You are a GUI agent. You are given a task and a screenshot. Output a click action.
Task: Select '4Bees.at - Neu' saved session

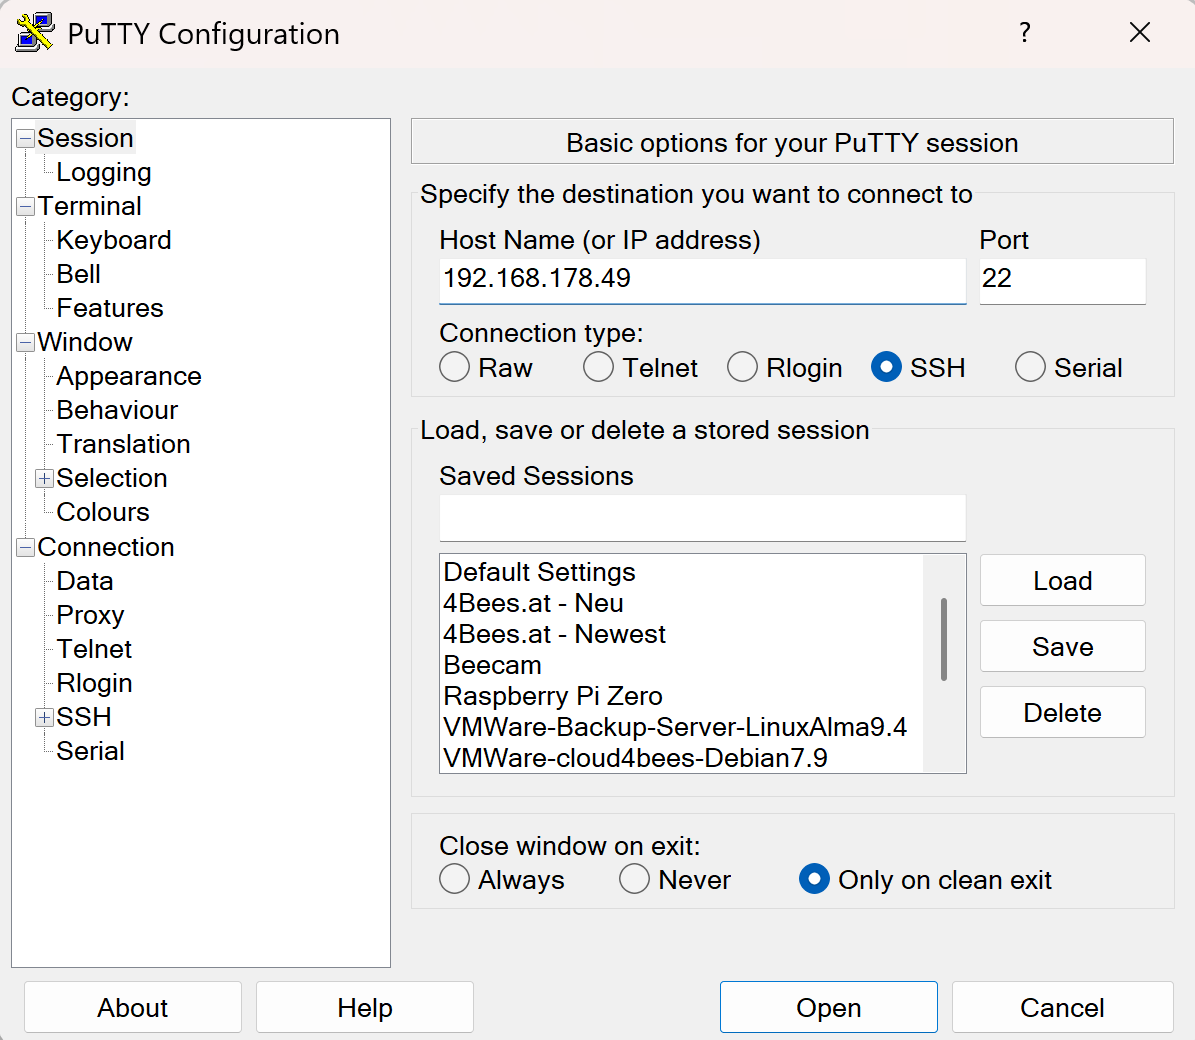[x=681, y=603]
